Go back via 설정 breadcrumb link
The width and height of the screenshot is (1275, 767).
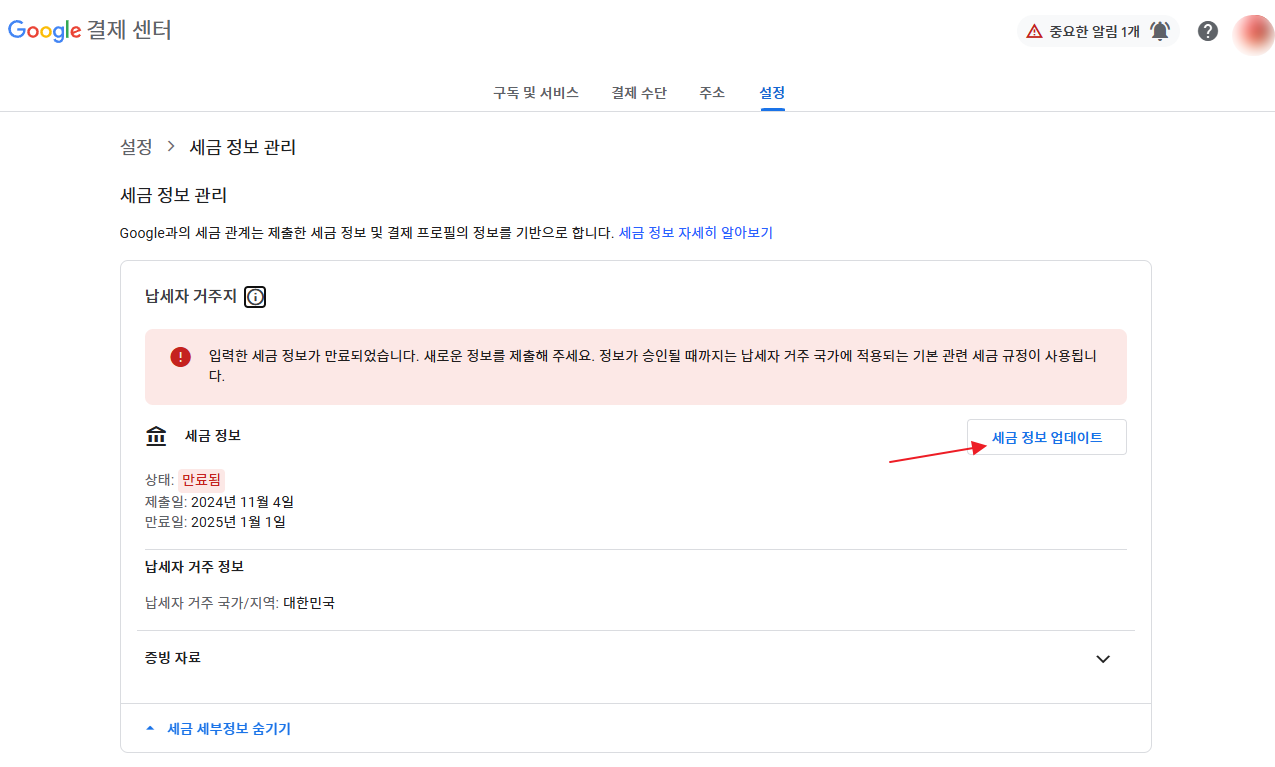[x=136, y=147]
